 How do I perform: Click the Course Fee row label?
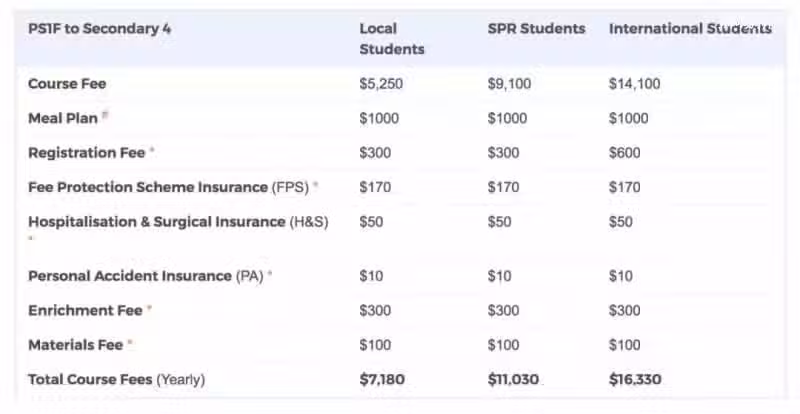(67, 84)
